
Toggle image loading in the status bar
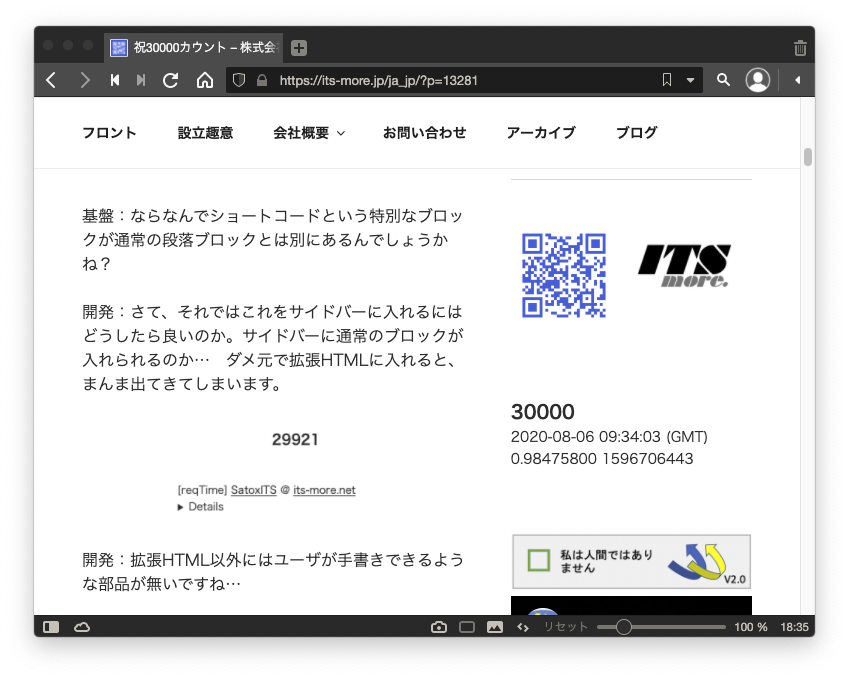coord(494,627)
